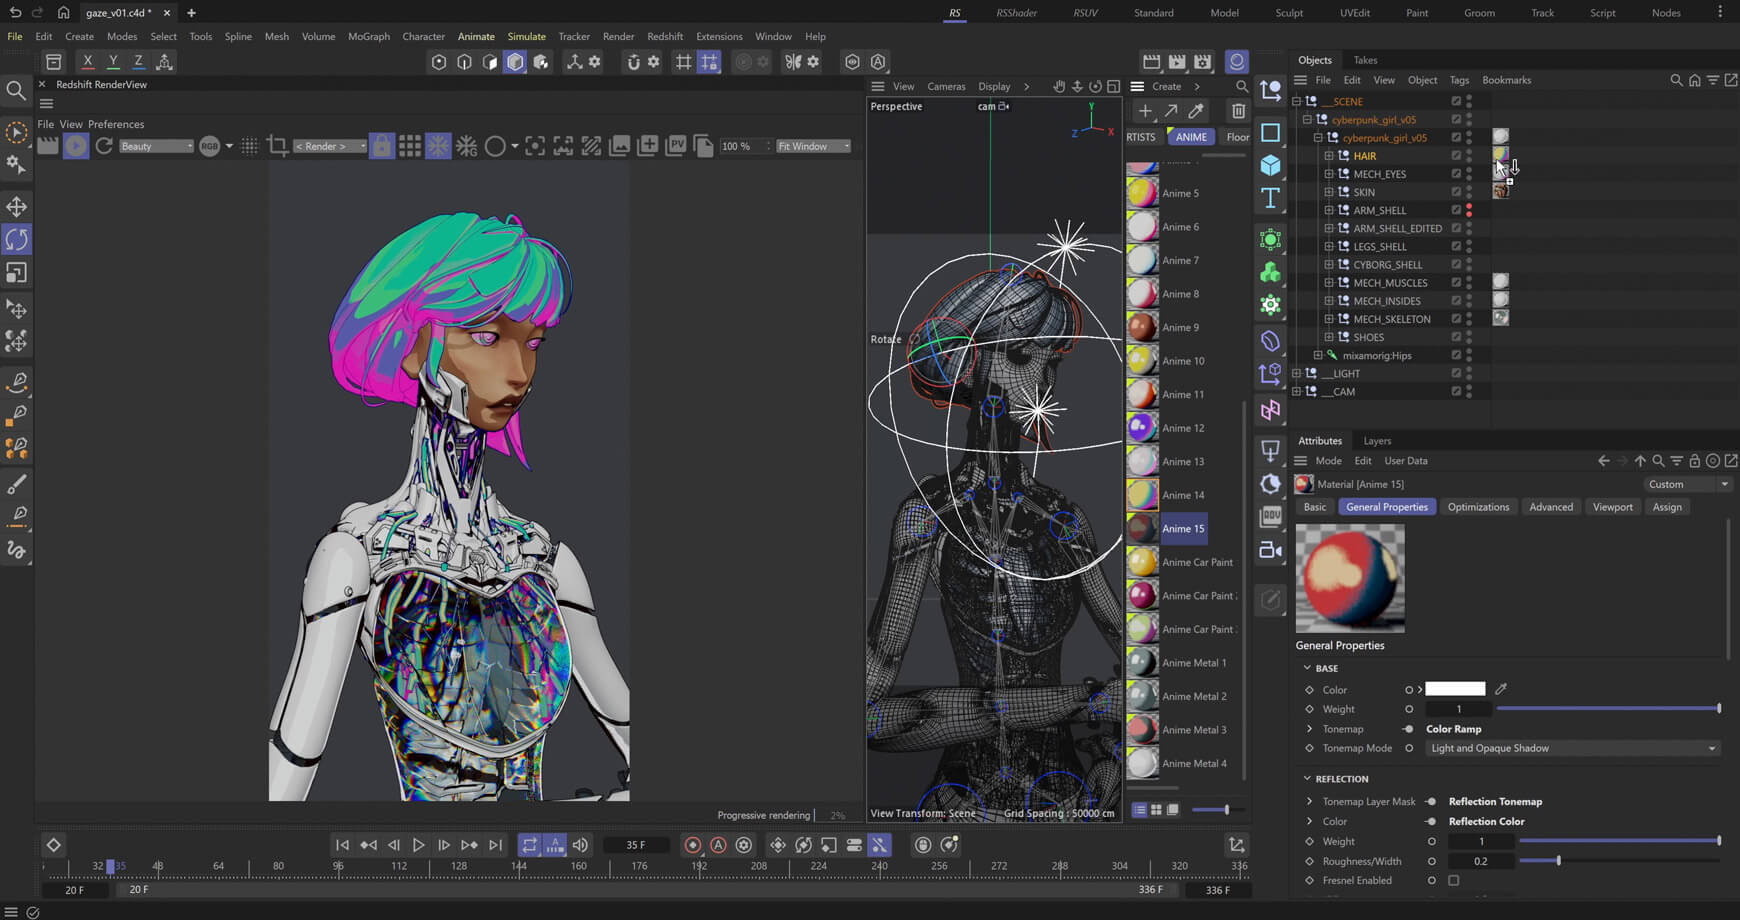Toggle the Z axis lock icon
This screenshot has height=920, width=1740.
tap(138, 62)
